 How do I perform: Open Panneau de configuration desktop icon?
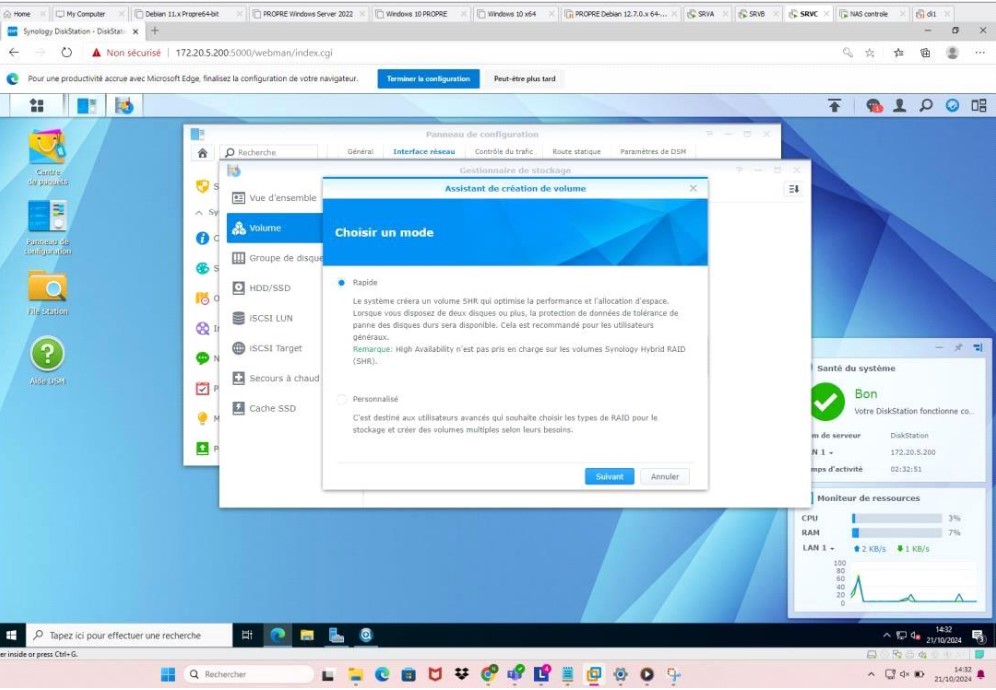pyautogui.click(x=48, y=227)
